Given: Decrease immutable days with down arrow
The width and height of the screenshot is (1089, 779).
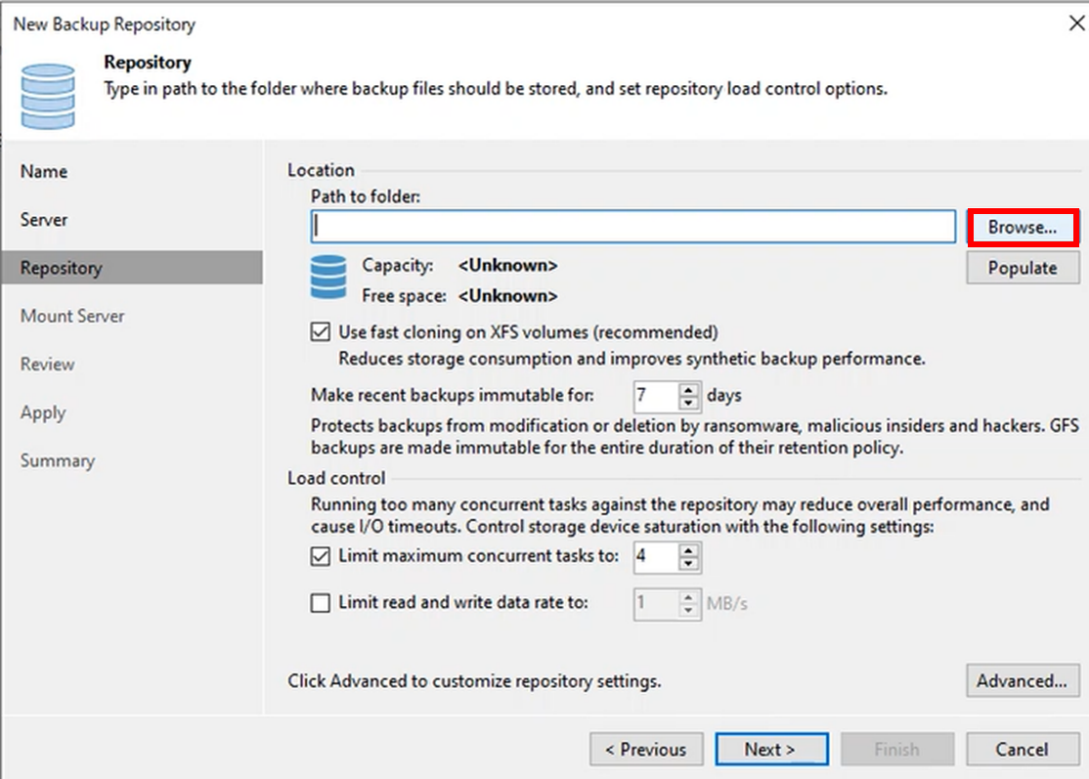Looking at the screenshot, I should click(x=688, y=402).
